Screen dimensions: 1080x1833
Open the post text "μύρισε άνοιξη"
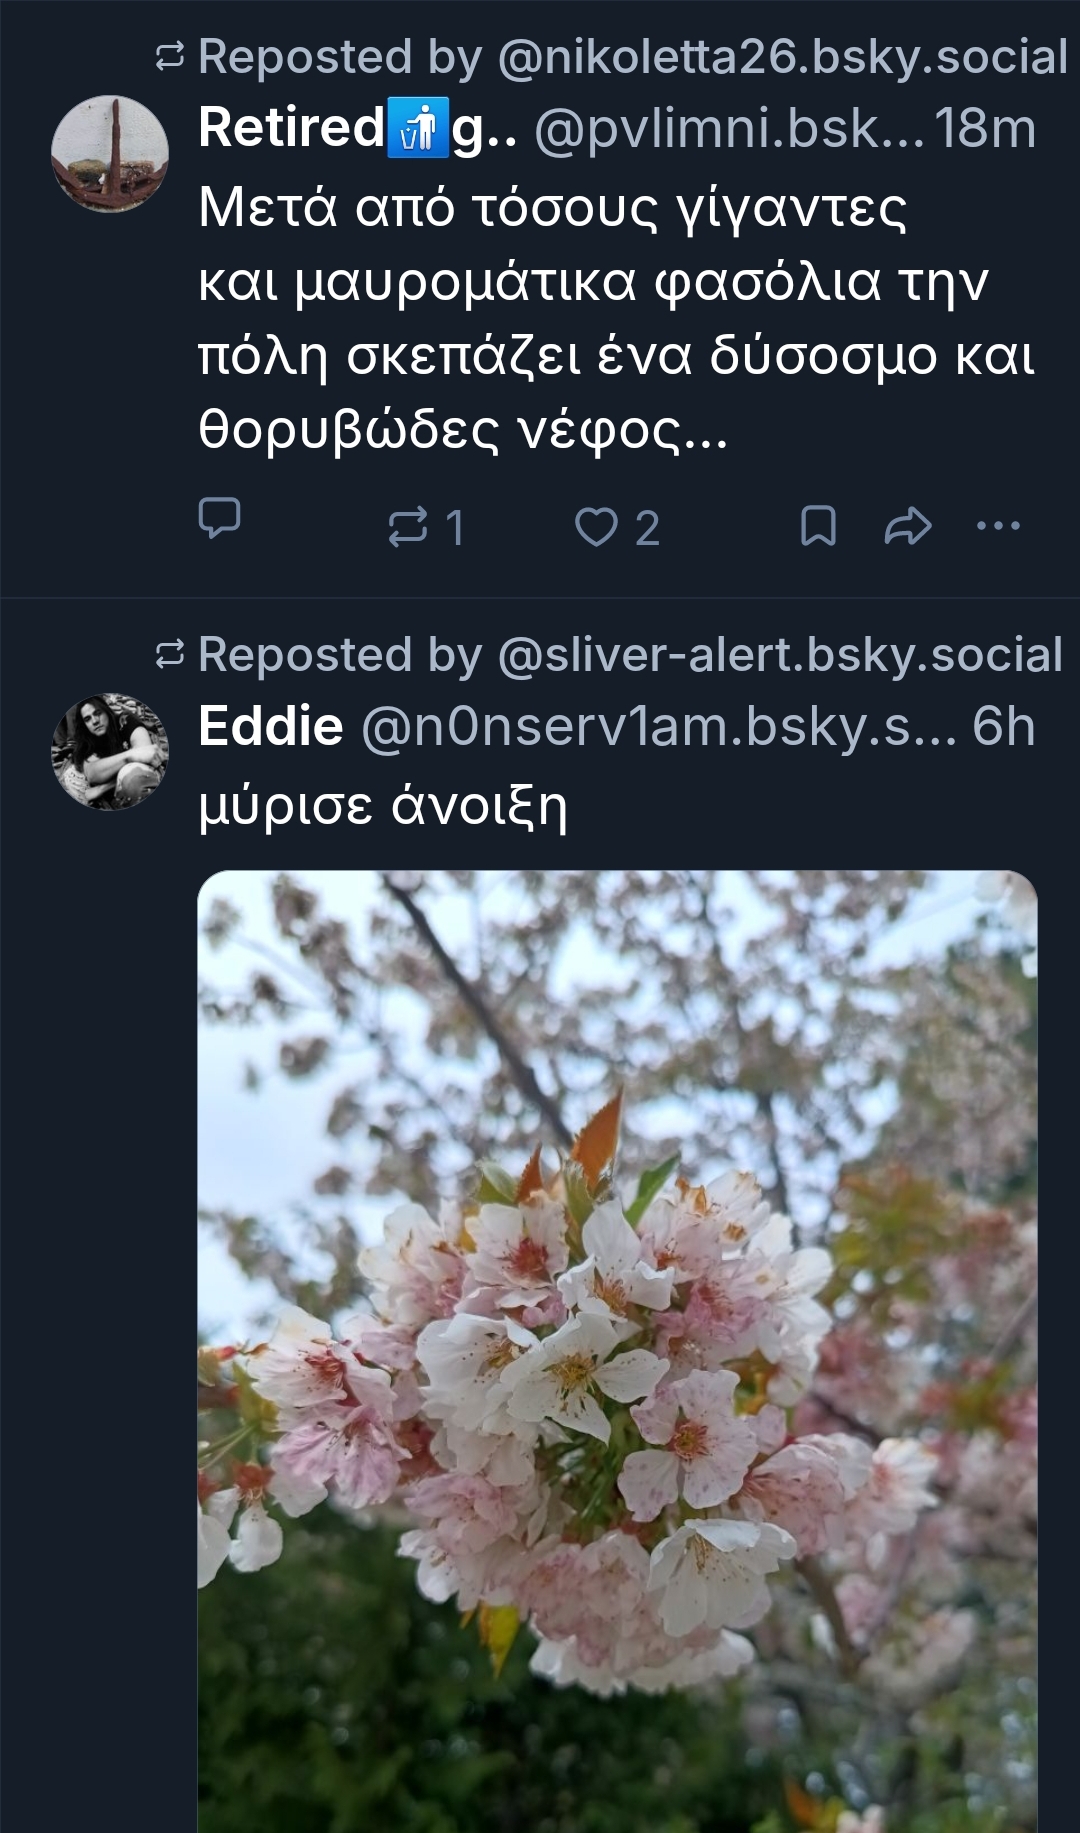[383, 805]
